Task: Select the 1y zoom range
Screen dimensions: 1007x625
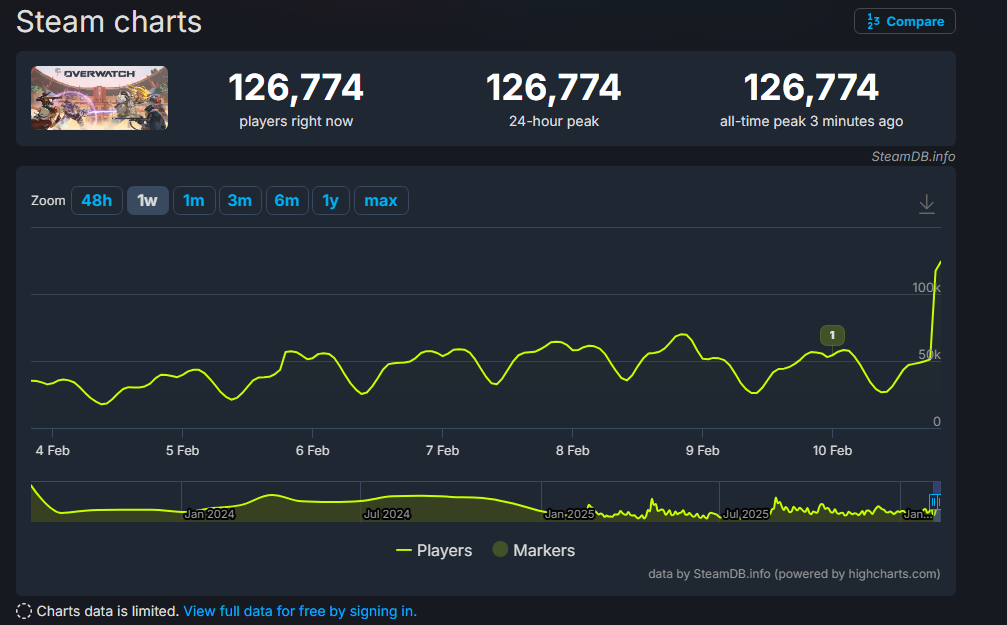Action: 331,200
